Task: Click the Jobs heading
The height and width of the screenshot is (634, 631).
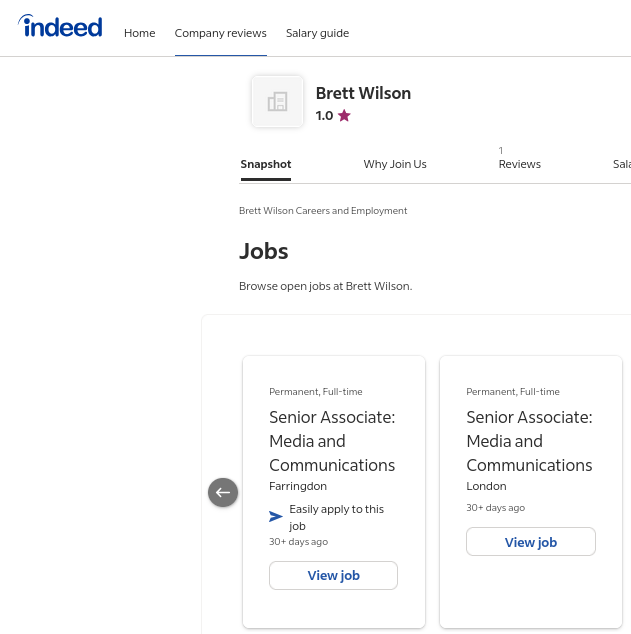Action: point(264,251)
